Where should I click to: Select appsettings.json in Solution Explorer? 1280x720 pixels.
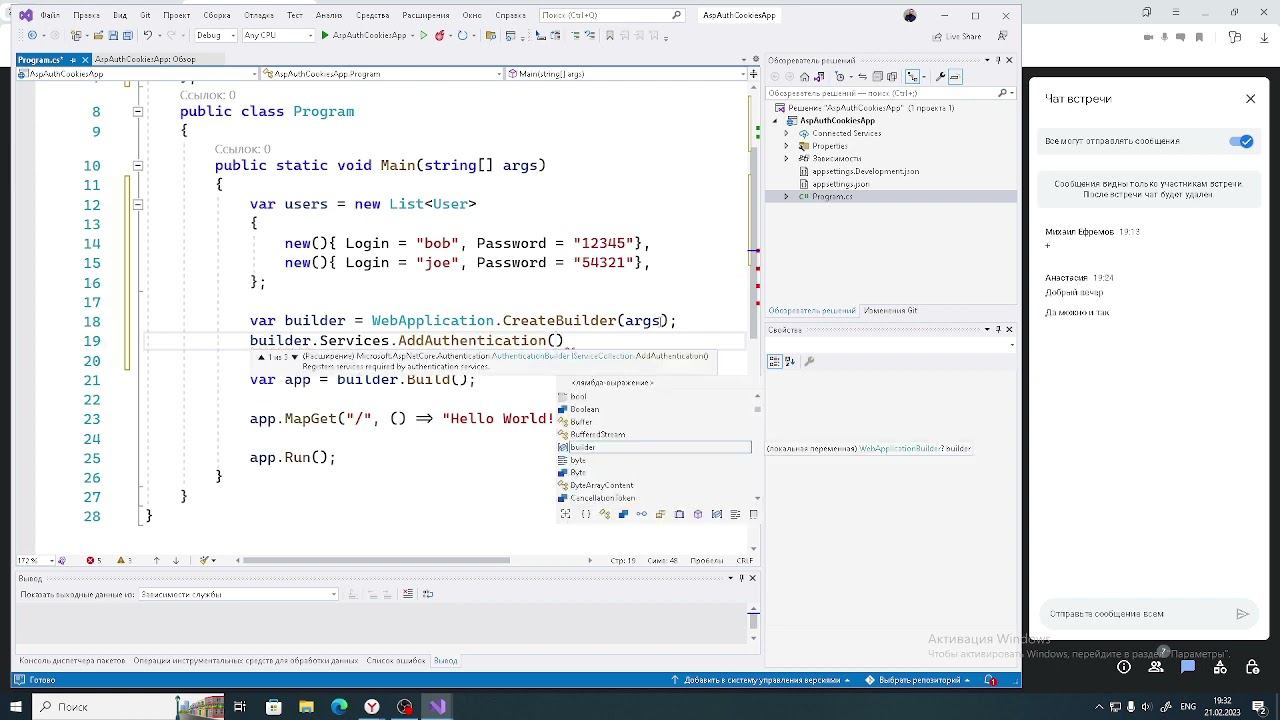(841, 184)
